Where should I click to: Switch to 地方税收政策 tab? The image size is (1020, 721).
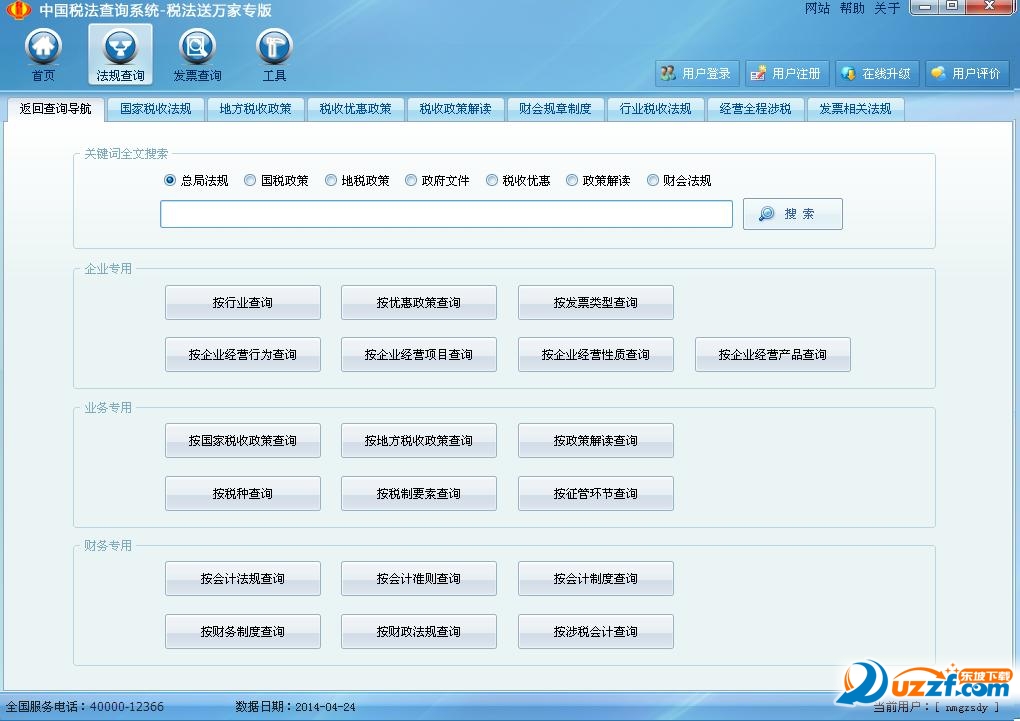pos(256,109)
